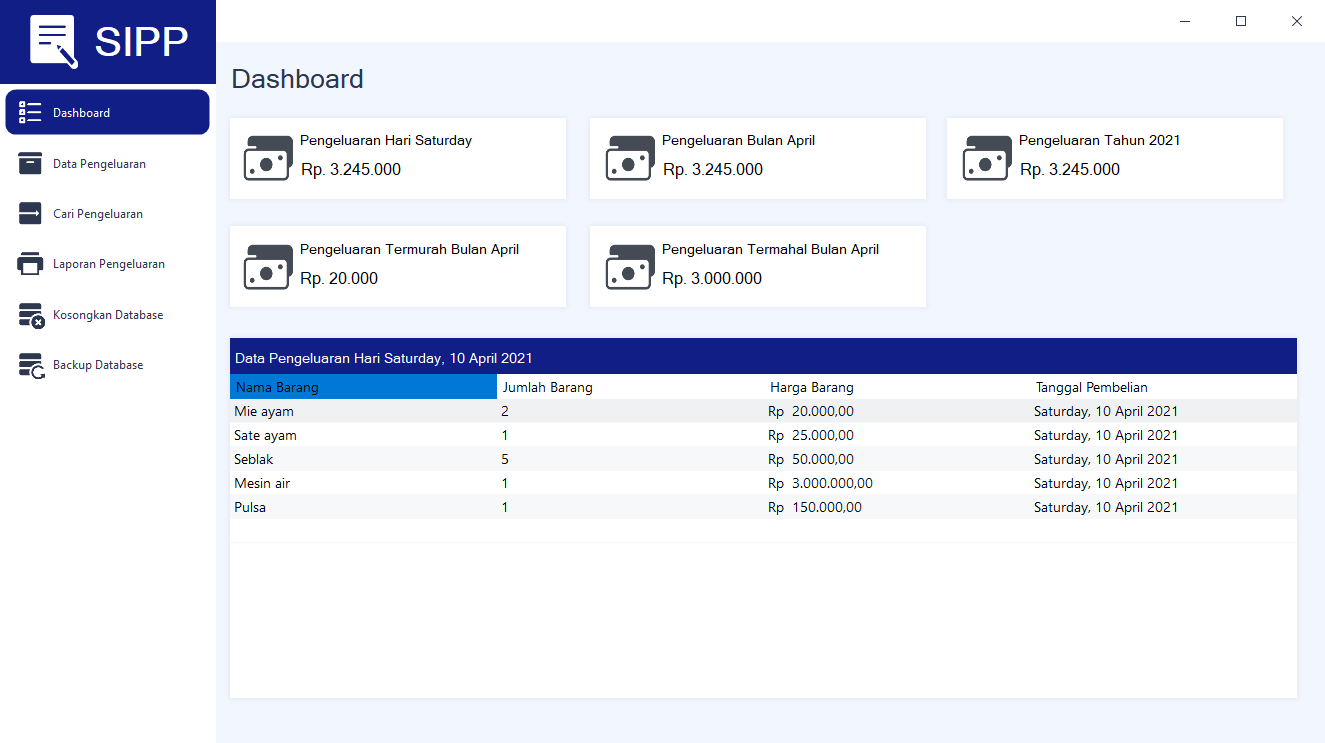1325x743 pixels.
Task: Click price Rp 25.000,00 for Sate ayam
Action: tap(811, 435)
